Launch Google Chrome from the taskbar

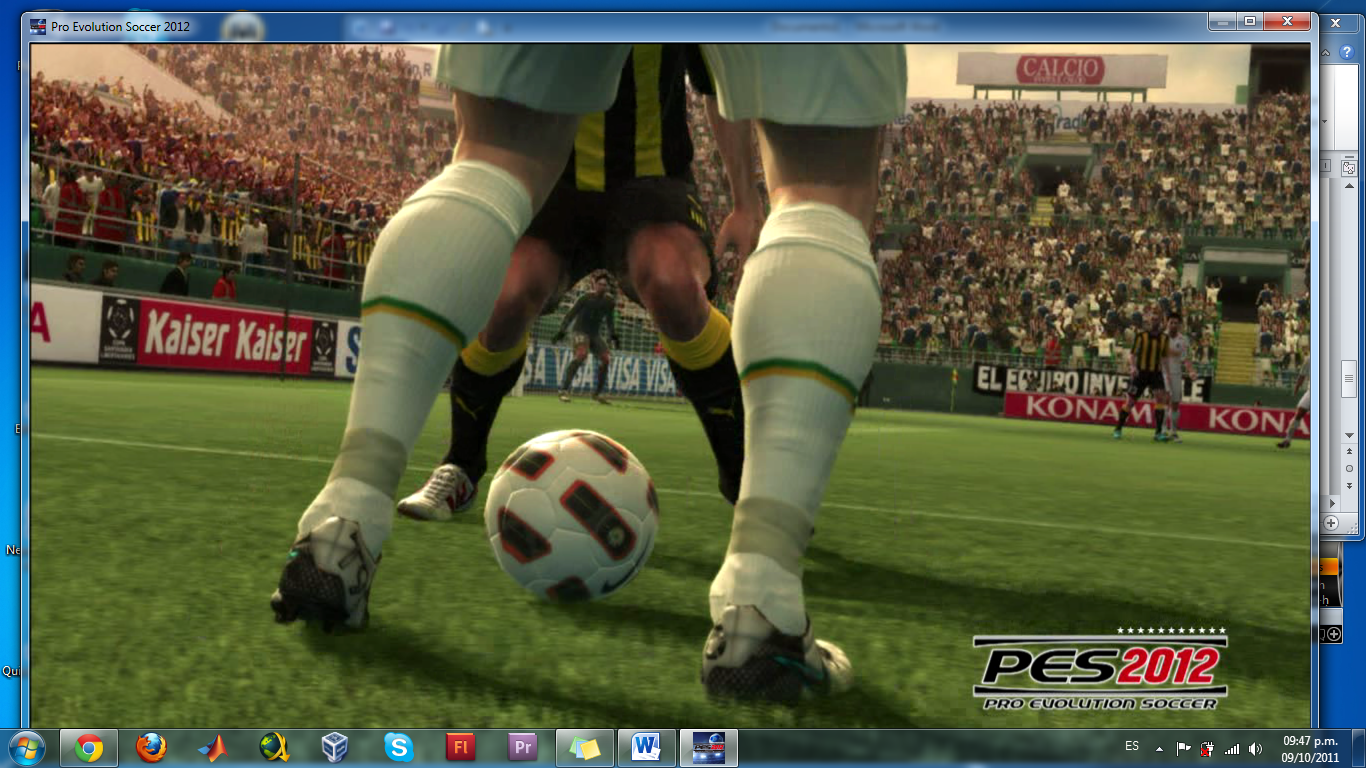87,745
